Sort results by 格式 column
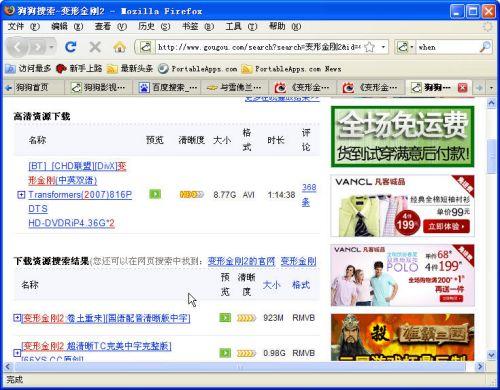Screen dimensions: 500x390 301,285
